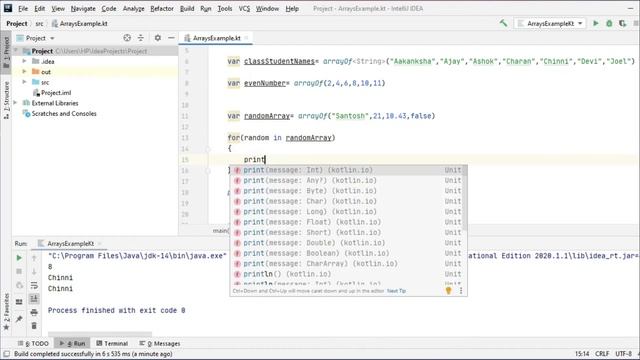Open Project view selector dropdown
The width and height of the screenshot is (640, 360).
pyautogui.click(x=36, y=38)
